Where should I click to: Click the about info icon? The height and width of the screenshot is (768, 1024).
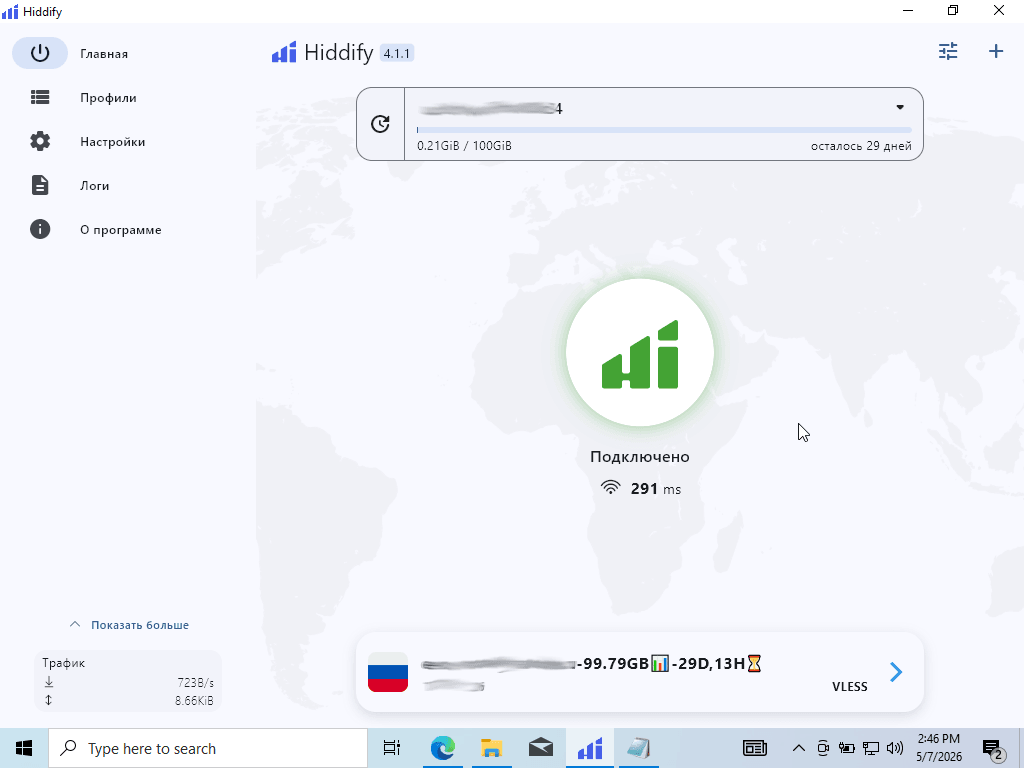coord(40,229)
